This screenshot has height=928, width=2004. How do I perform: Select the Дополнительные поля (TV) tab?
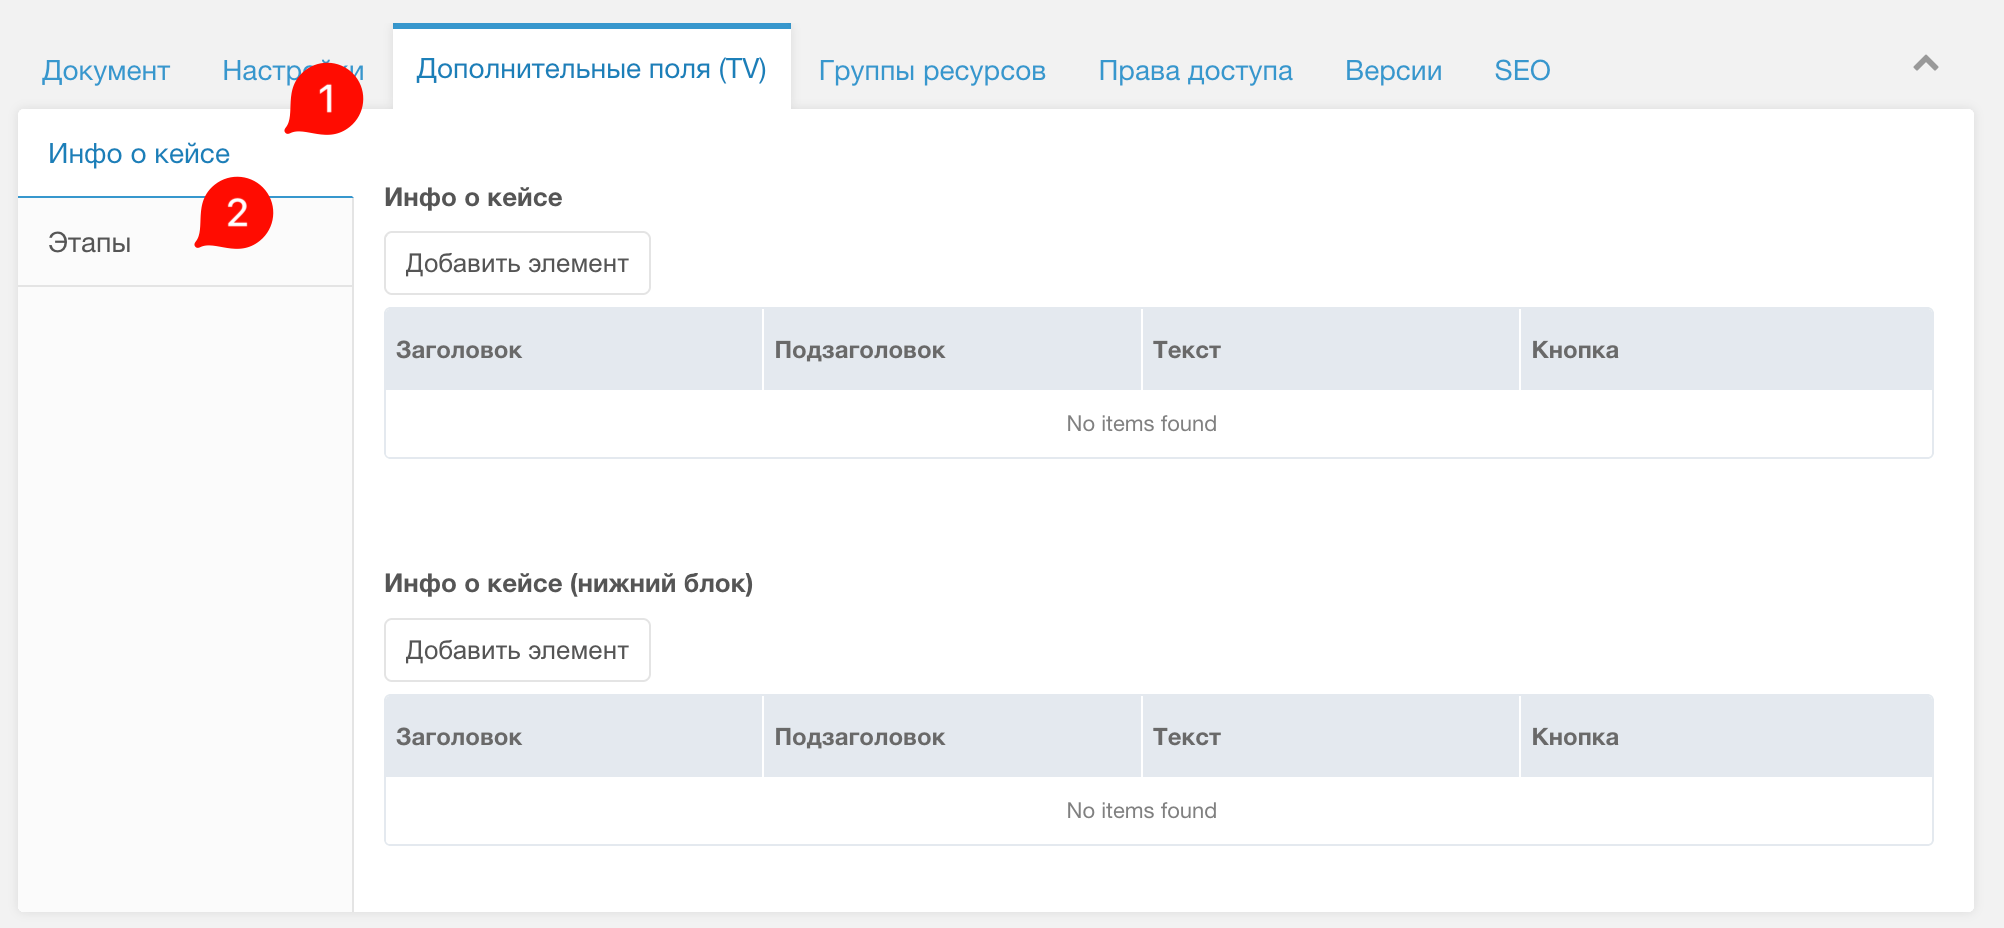[x=592, y=70]
